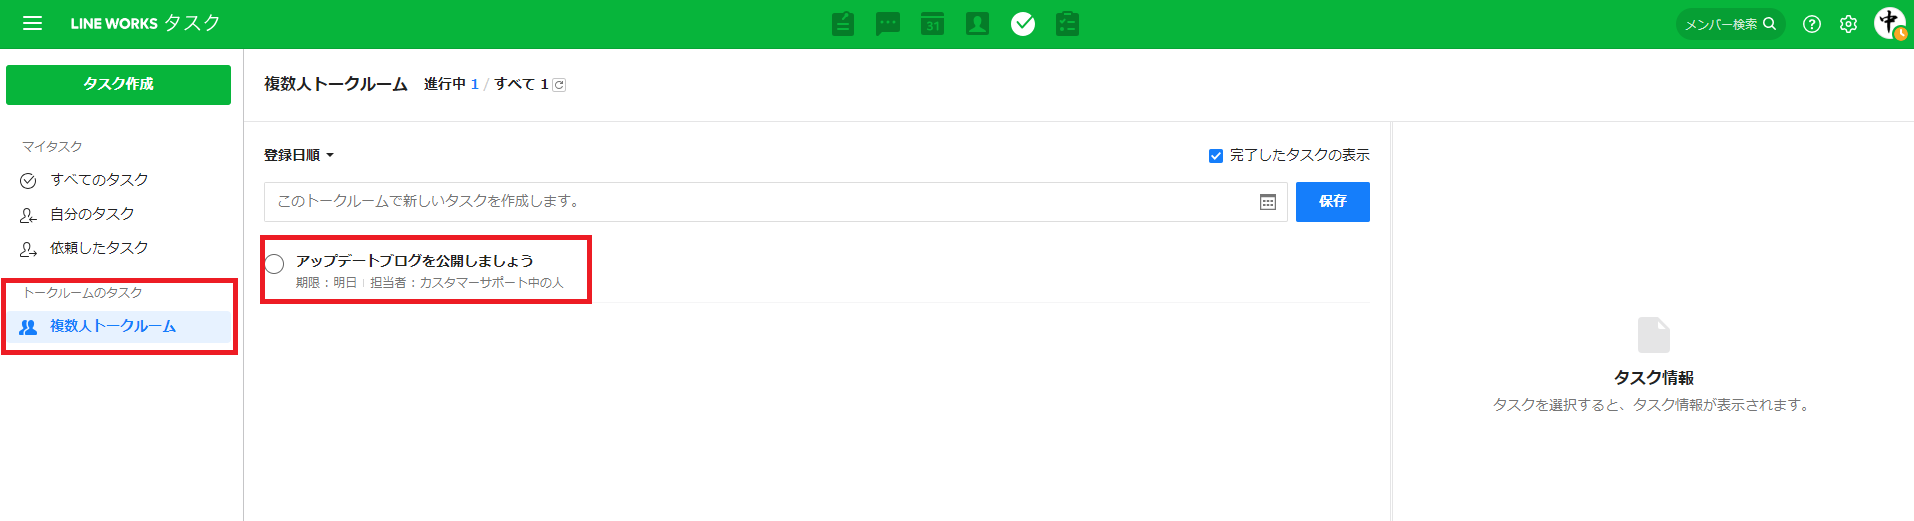Select 自分のタスク in sidebar
The height and width of the screenshot is (521, 1914).
point(92,214)
